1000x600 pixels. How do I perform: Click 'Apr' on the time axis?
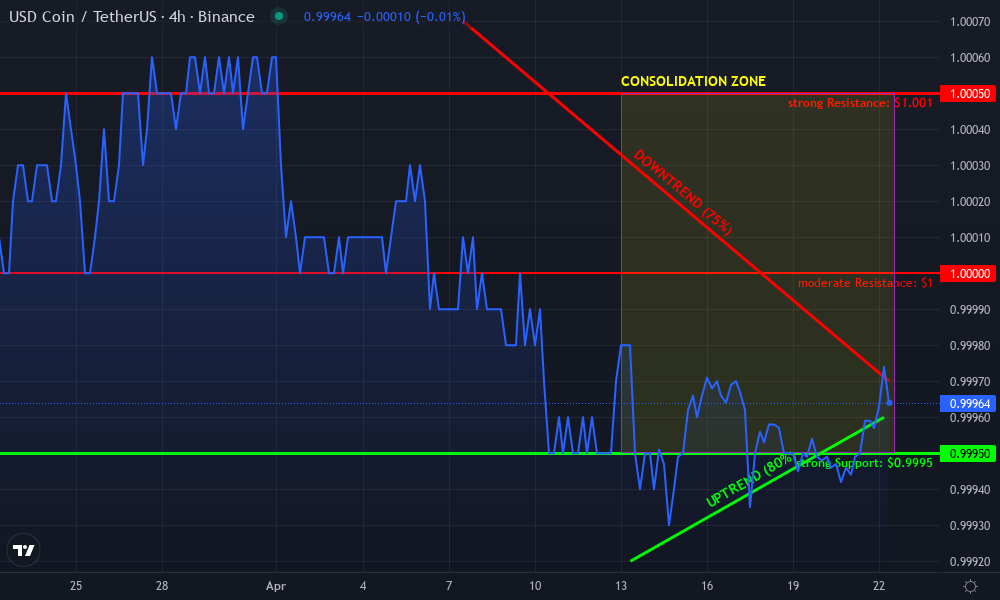click(x=275, y=586)
